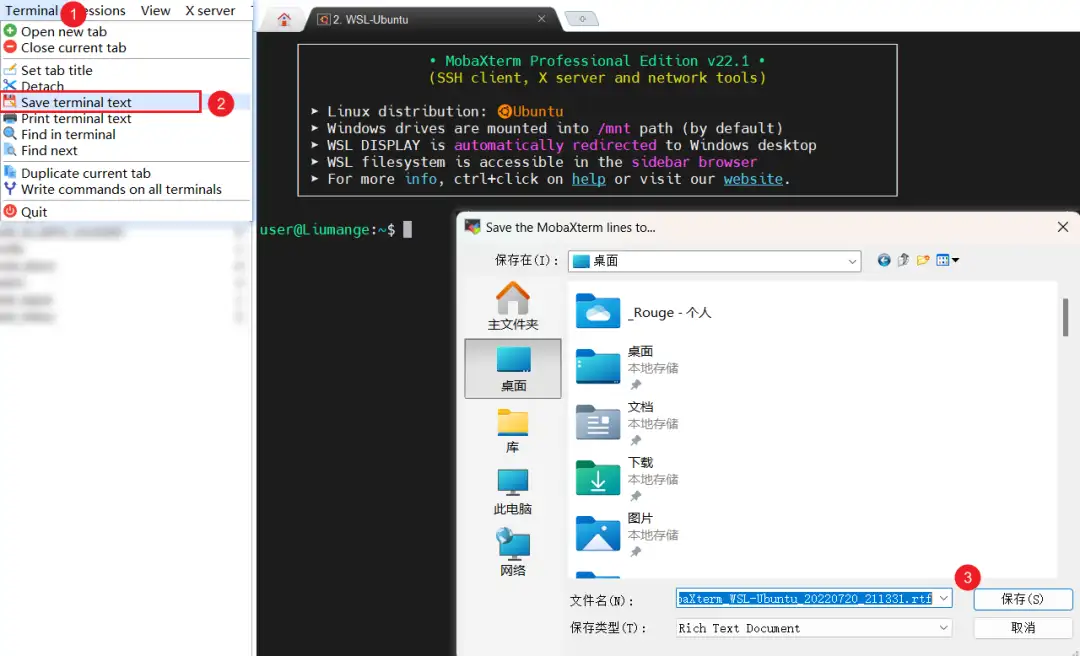This screenshot has height=656, width=1080.
Task: Open the X server menu
Action: [210, 10]
